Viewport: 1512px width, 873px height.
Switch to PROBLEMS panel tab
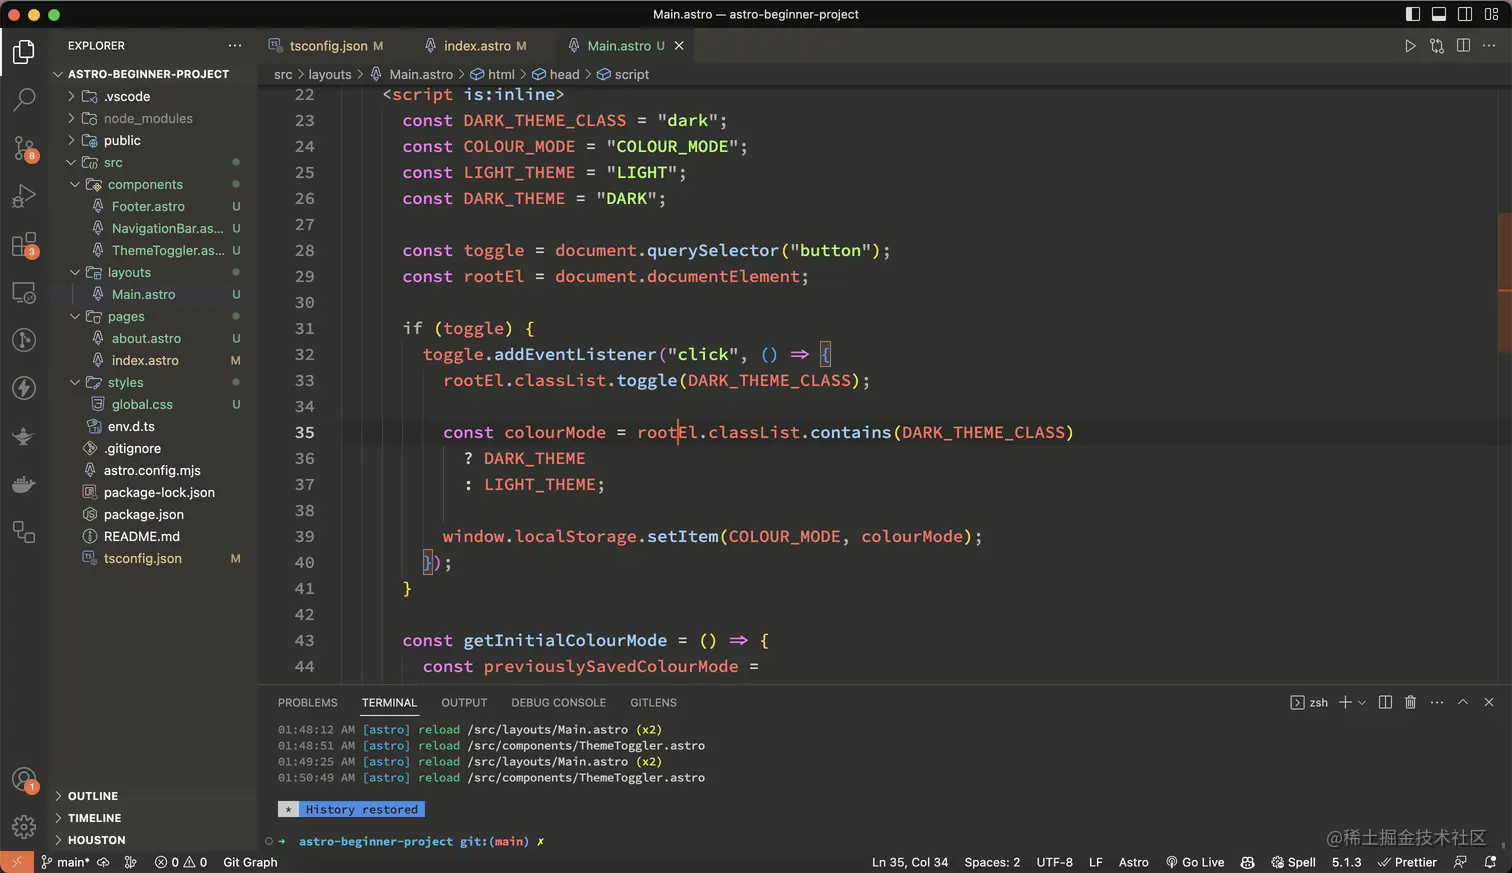coord(308,703)
